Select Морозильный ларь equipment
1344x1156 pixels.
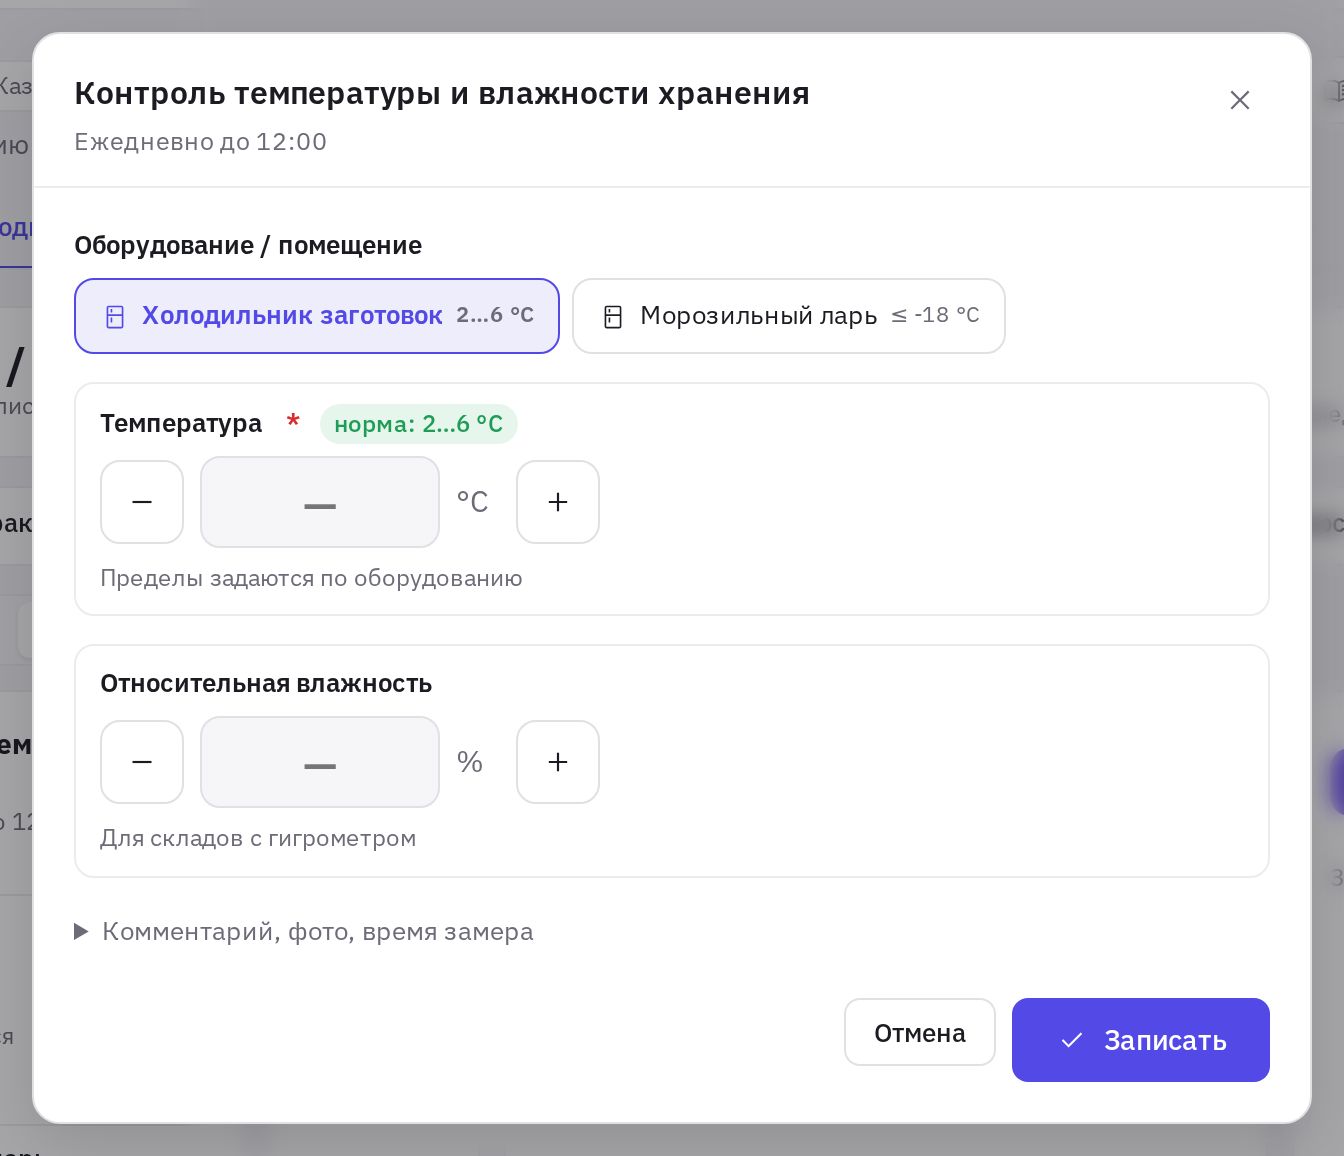(789, 316)
